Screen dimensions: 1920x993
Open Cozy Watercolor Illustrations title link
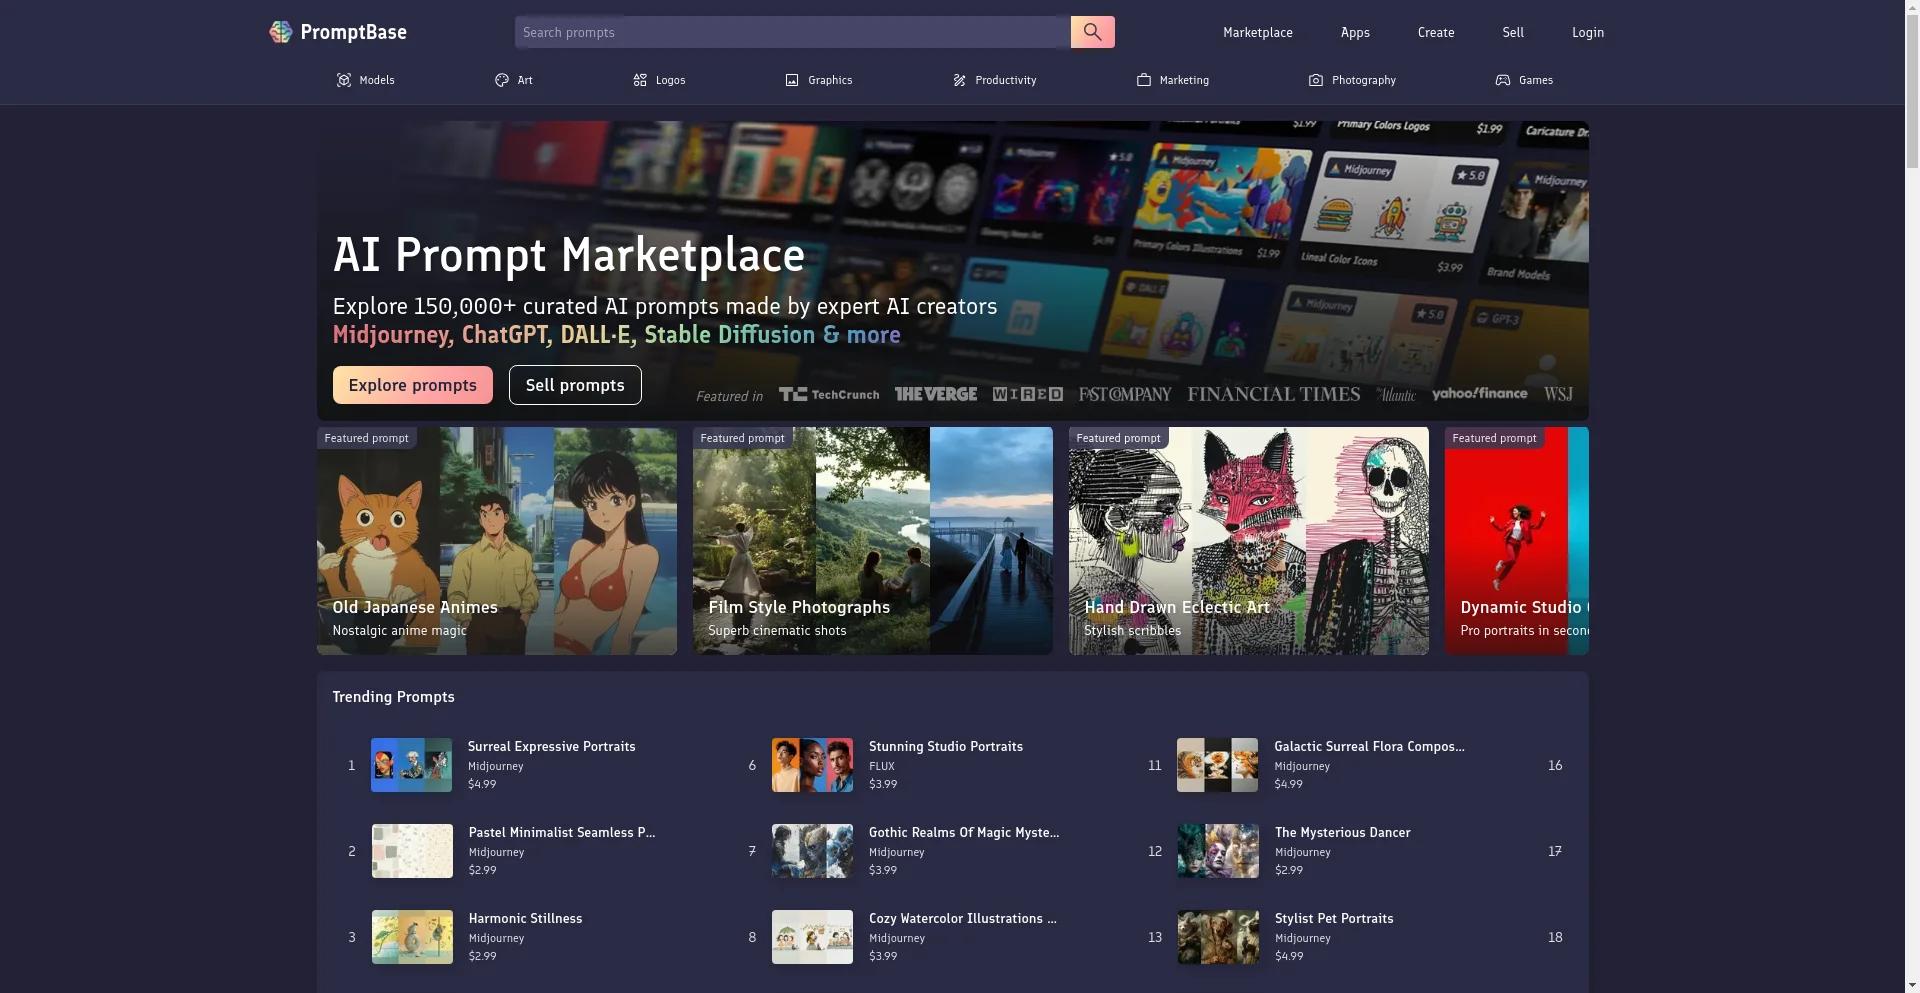click(x=962, y=918)
